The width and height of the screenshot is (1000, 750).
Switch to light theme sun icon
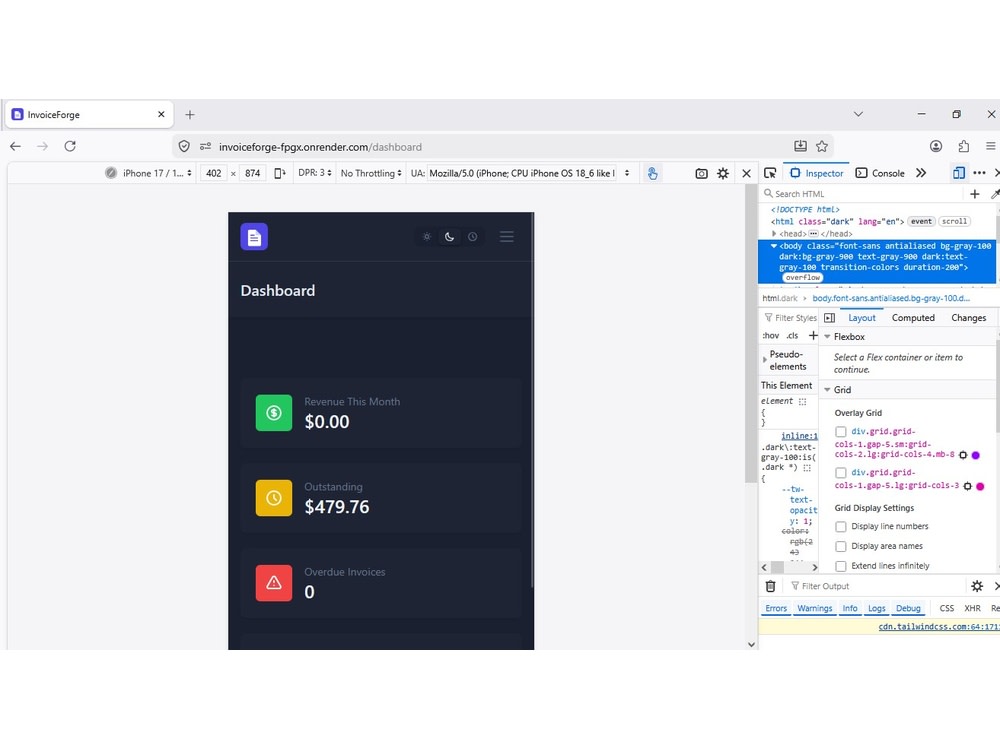(427, 237)
